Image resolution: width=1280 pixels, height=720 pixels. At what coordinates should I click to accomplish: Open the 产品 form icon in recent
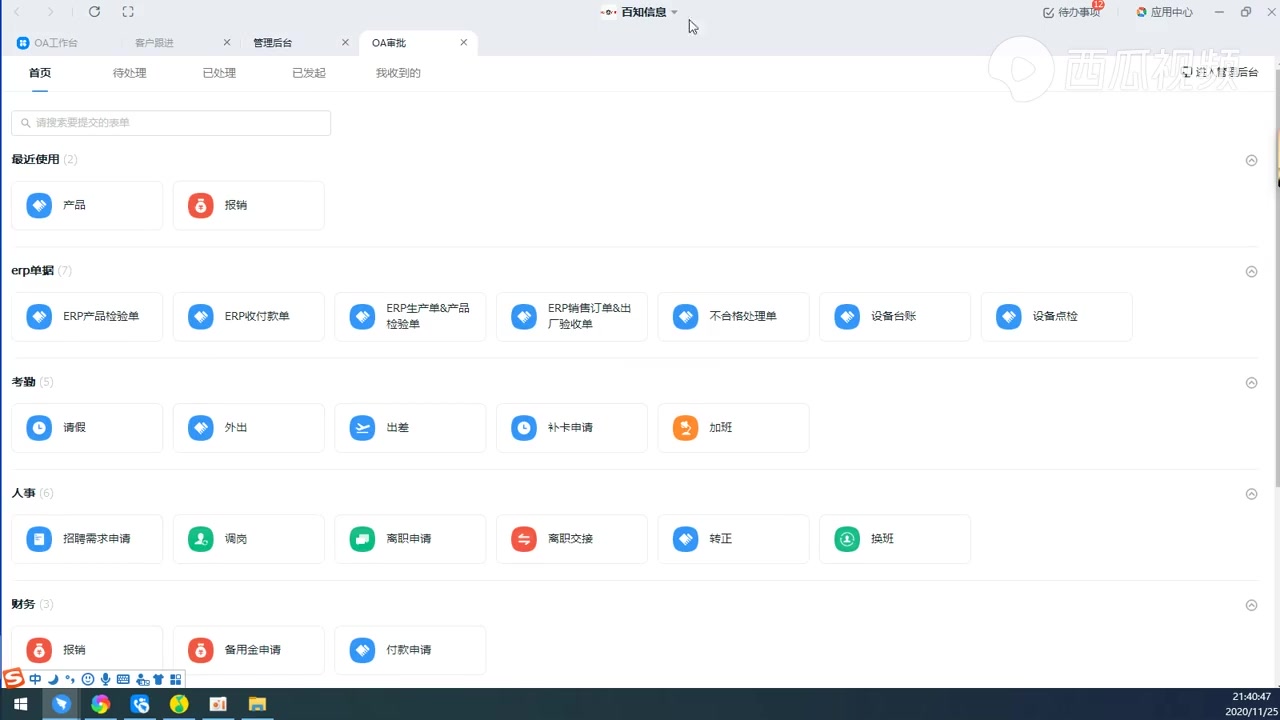tap(39, 205)
